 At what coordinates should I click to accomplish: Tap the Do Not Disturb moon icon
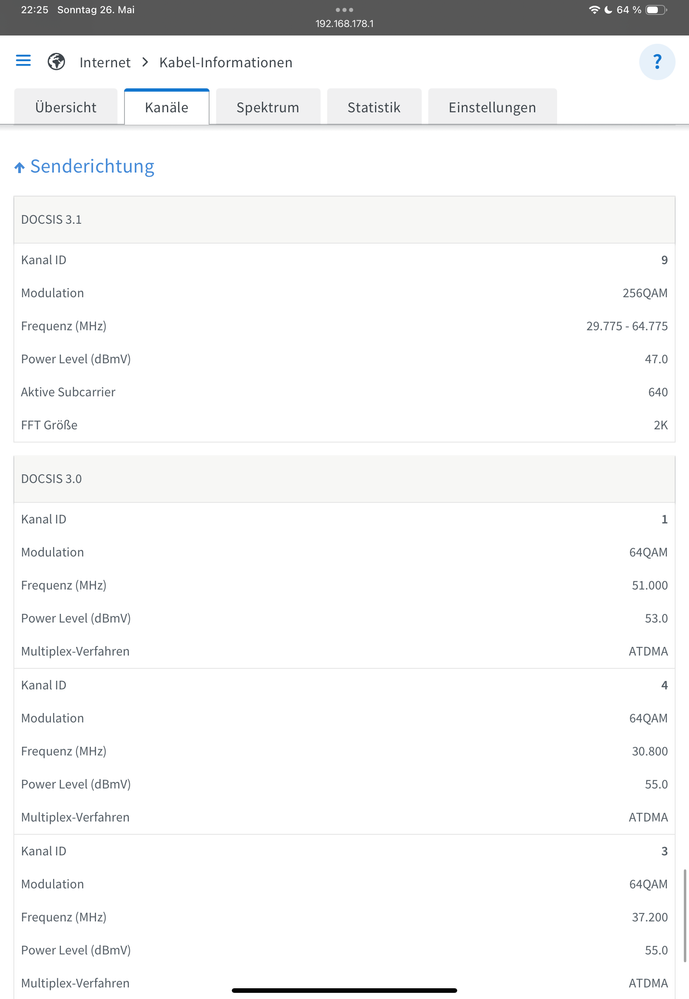click(x=608, y=10)
